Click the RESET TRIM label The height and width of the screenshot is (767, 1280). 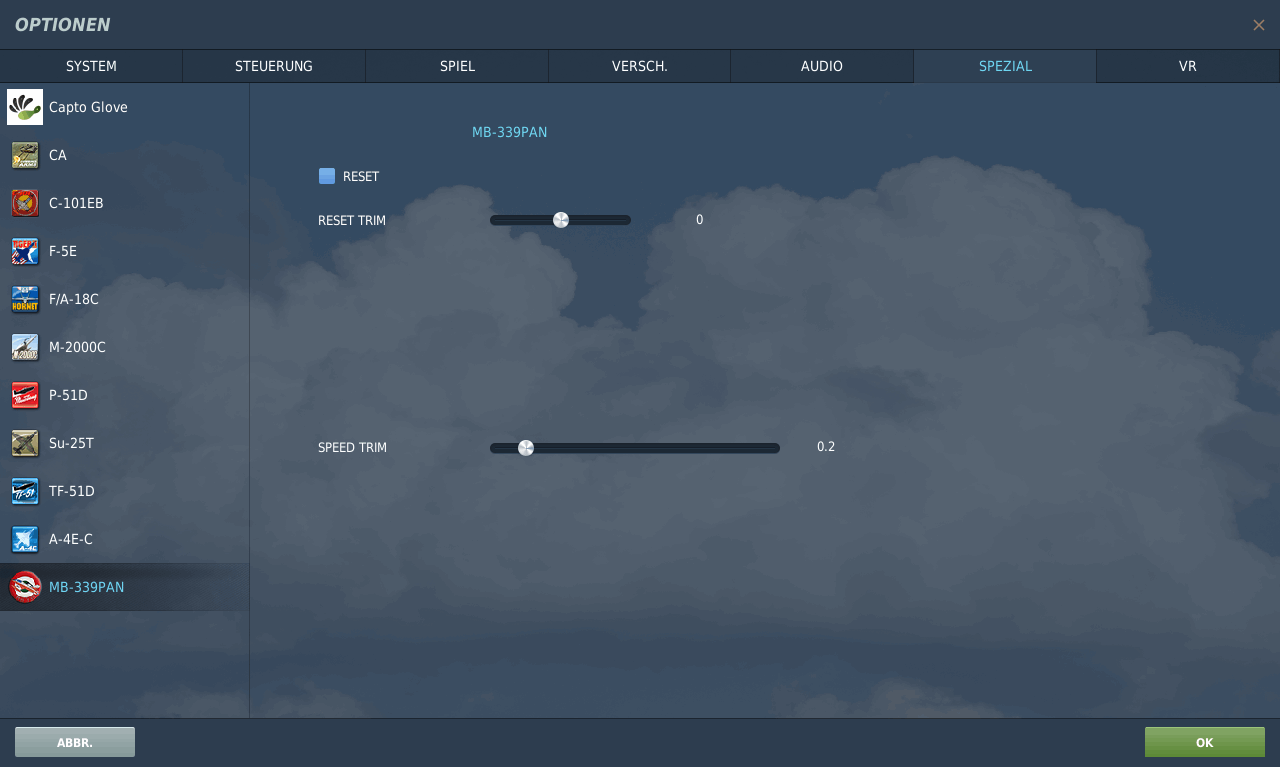point(352,220)
